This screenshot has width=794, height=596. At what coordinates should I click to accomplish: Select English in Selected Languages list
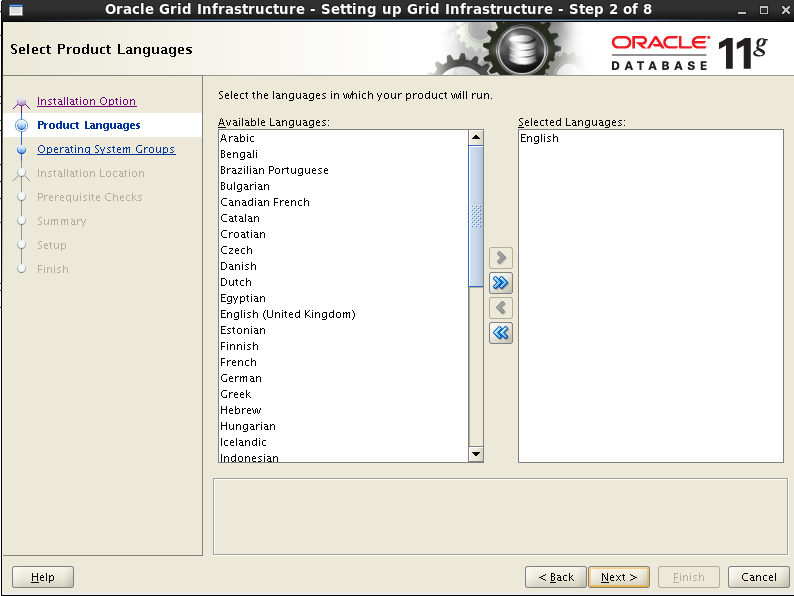click(x=651, y=138)
